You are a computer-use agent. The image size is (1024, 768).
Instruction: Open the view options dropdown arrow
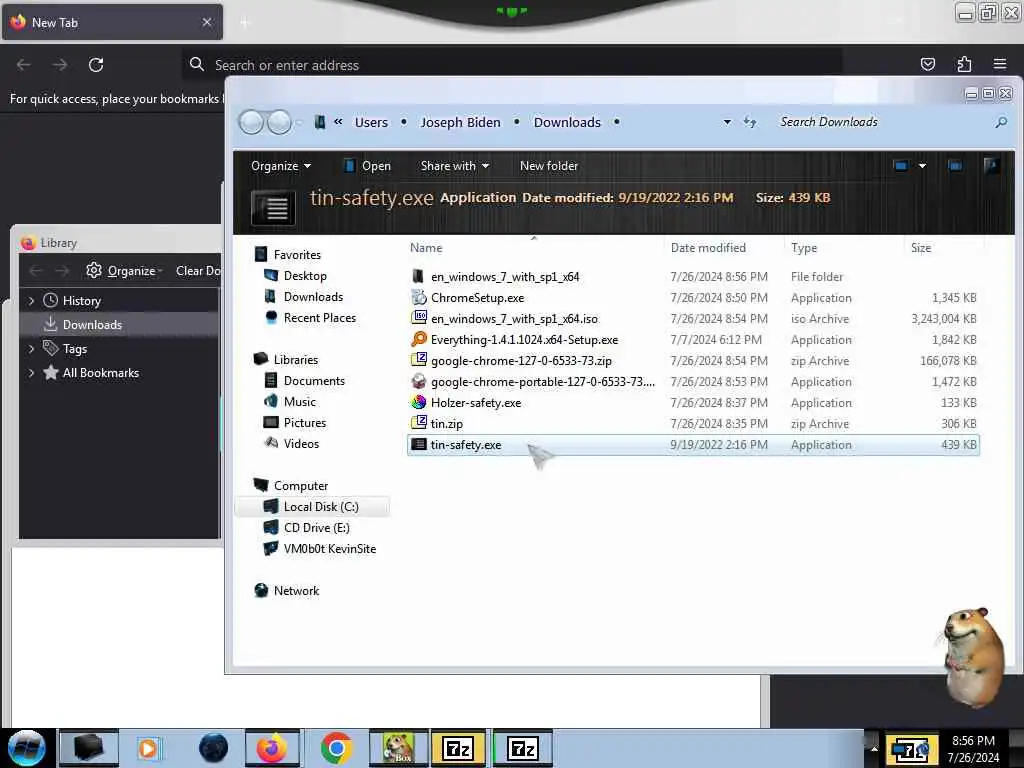922,166
